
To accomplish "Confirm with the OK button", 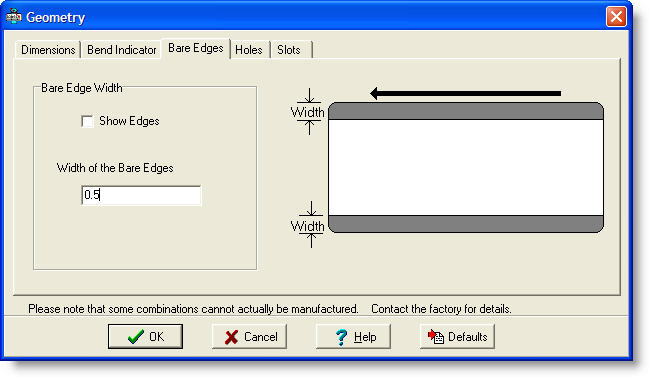I will pyautogui.click(x=145, y=336).
